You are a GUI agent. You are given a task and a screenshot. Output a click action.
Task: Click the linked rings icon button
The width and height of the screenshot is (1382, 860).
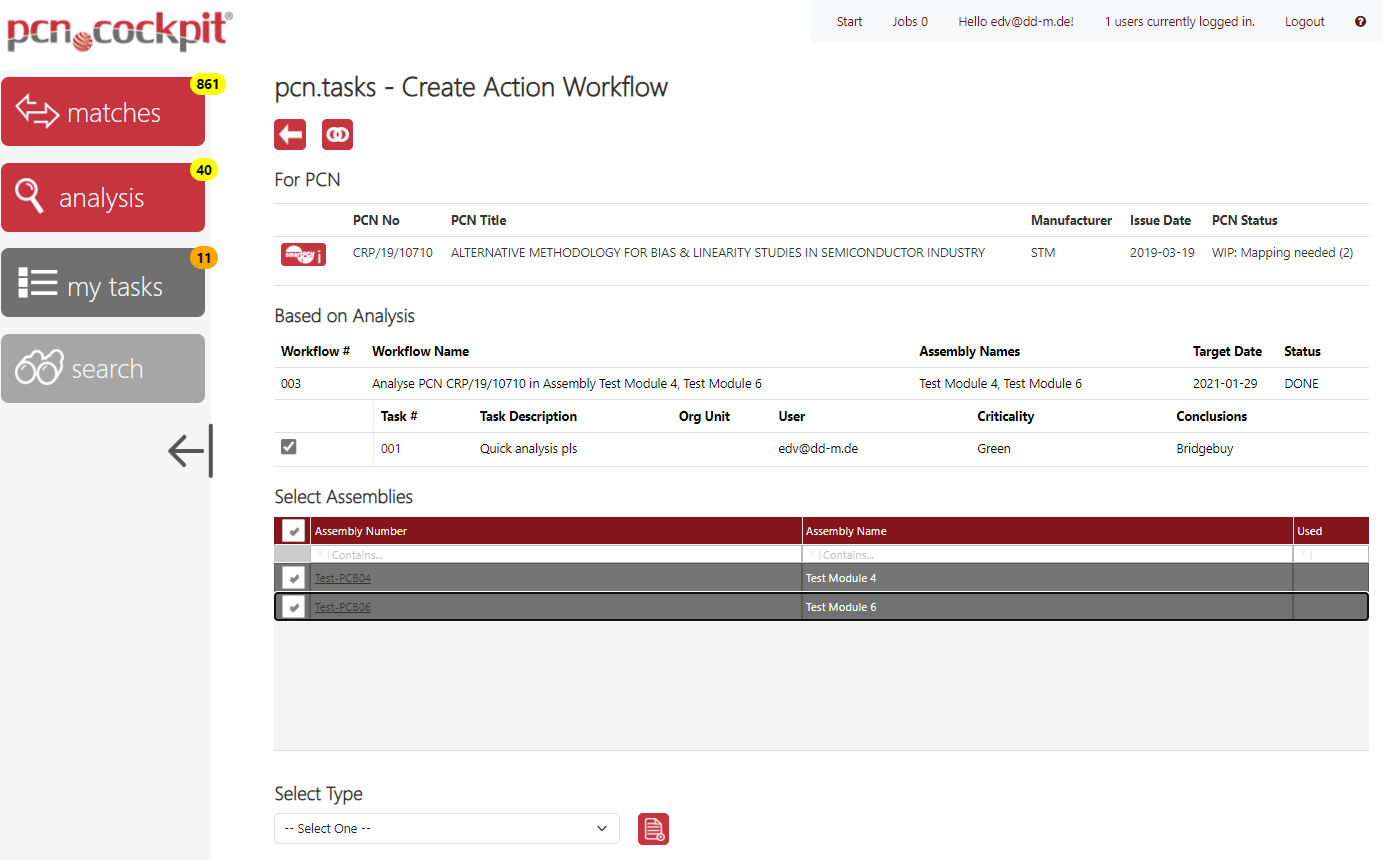(337, 135)
